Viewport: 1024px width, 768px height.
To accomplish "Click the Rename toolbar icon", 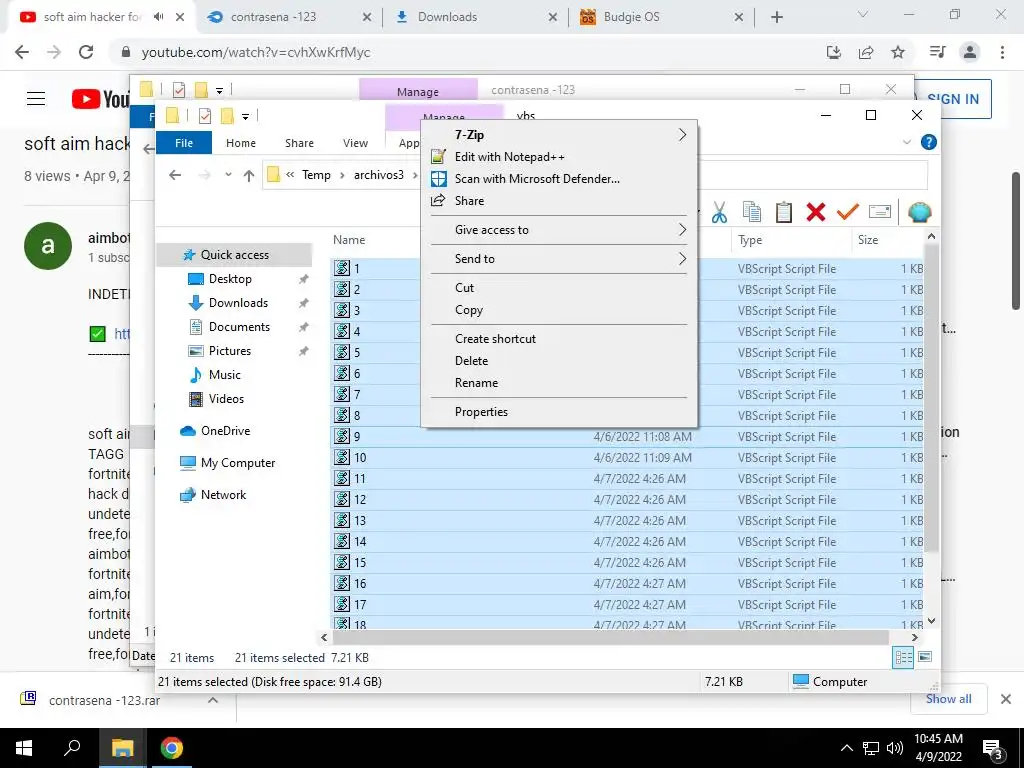I will [880, 212].
